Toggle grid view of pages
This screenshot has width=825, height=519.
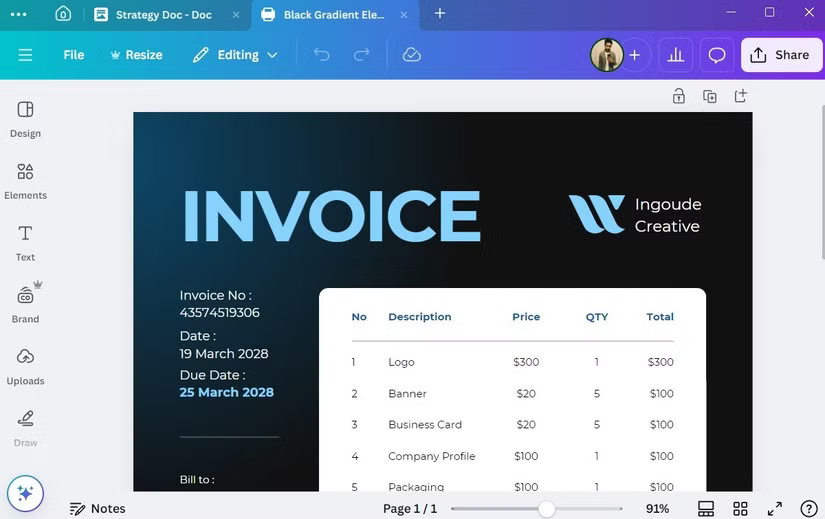coord(740,509)
